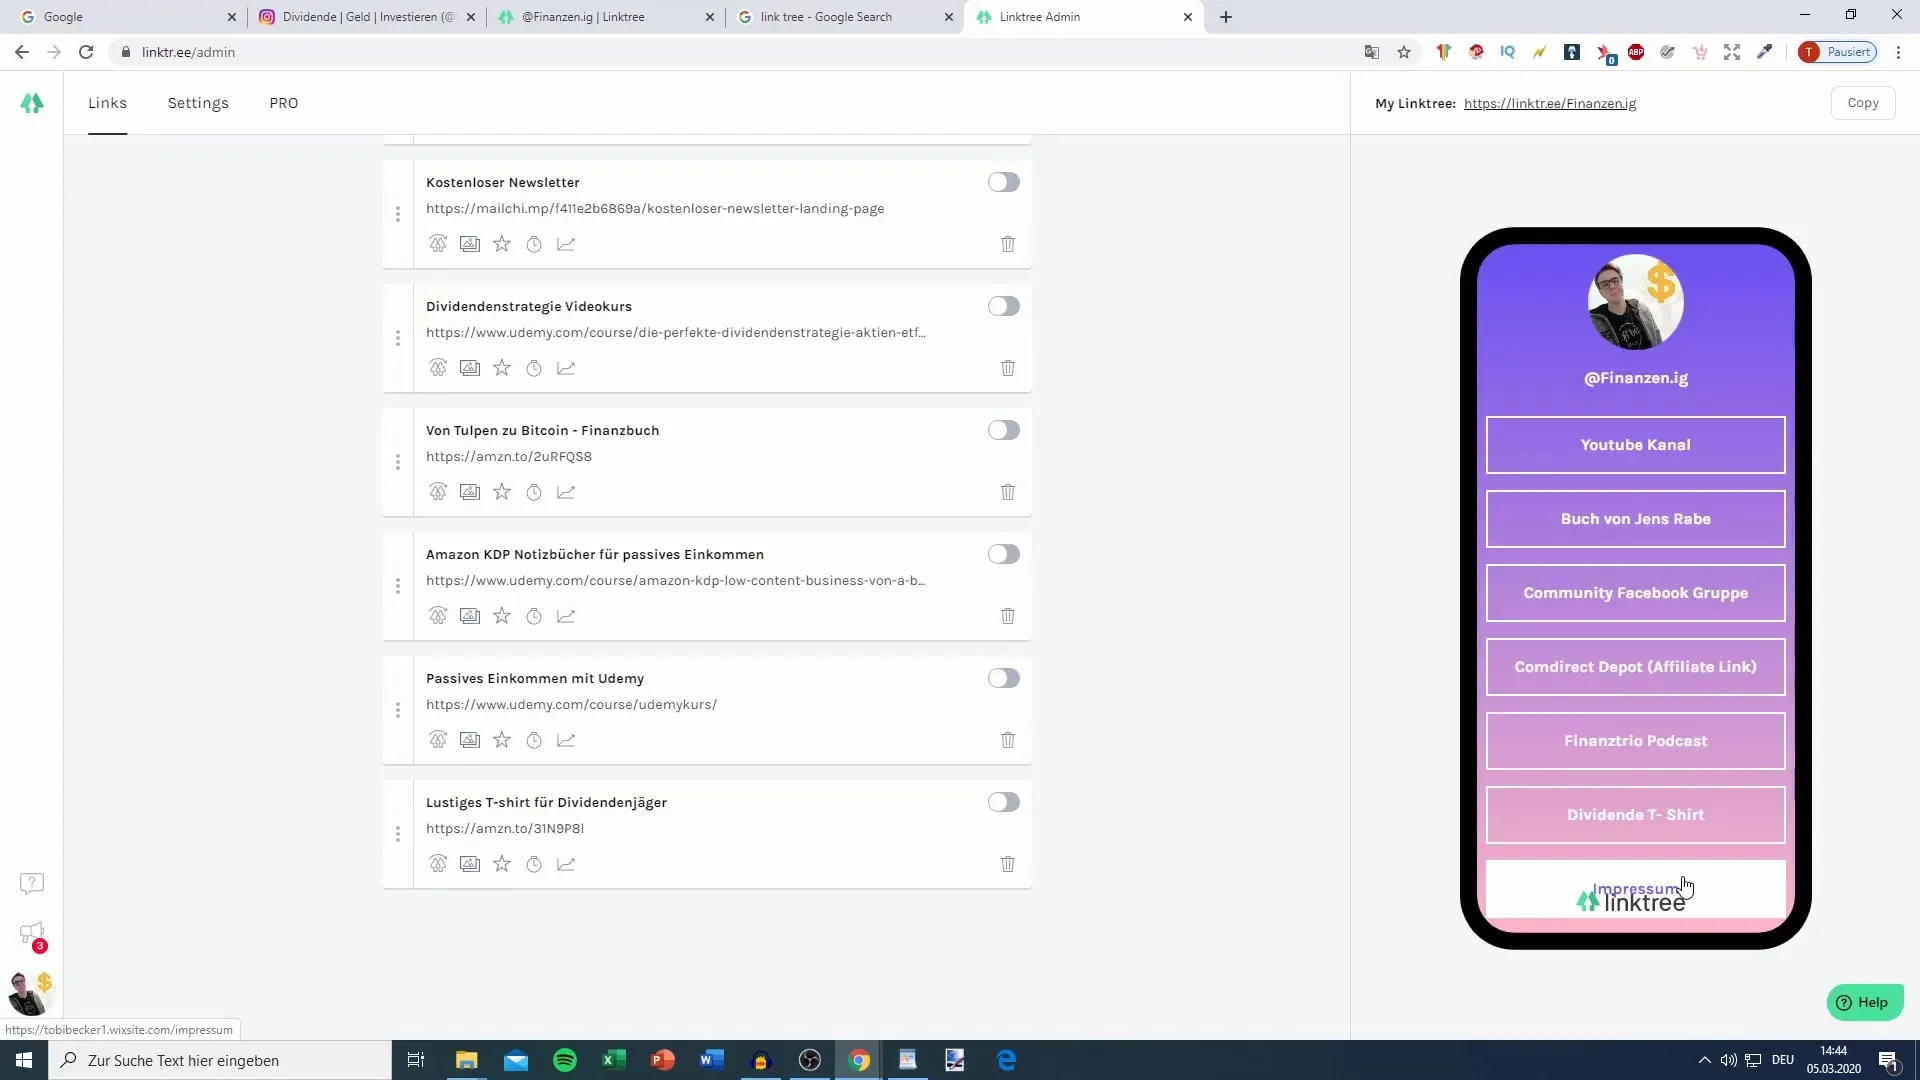1920x1080 pixels.
Task: Click Comdirect Depot (Affiliate Link) in preview
Action: (1635, 667)
